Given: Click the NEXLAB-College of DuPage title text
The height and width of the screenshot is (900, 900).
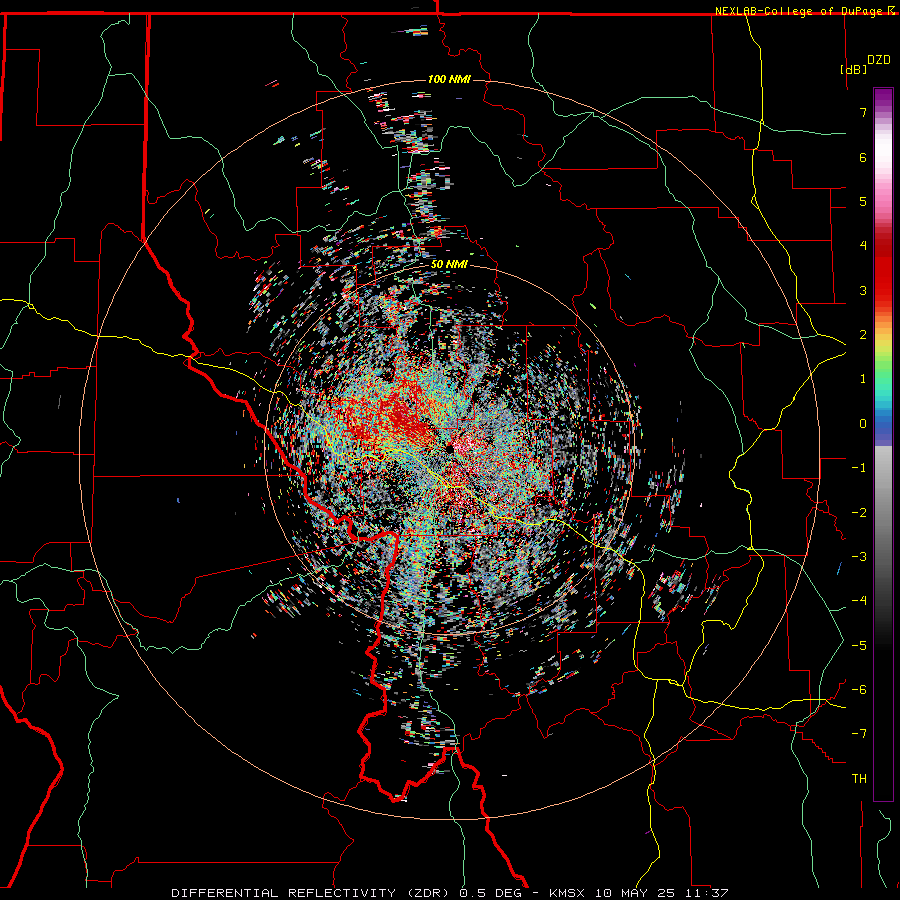Looking at the screenshot, I should [x=801, y=11].
